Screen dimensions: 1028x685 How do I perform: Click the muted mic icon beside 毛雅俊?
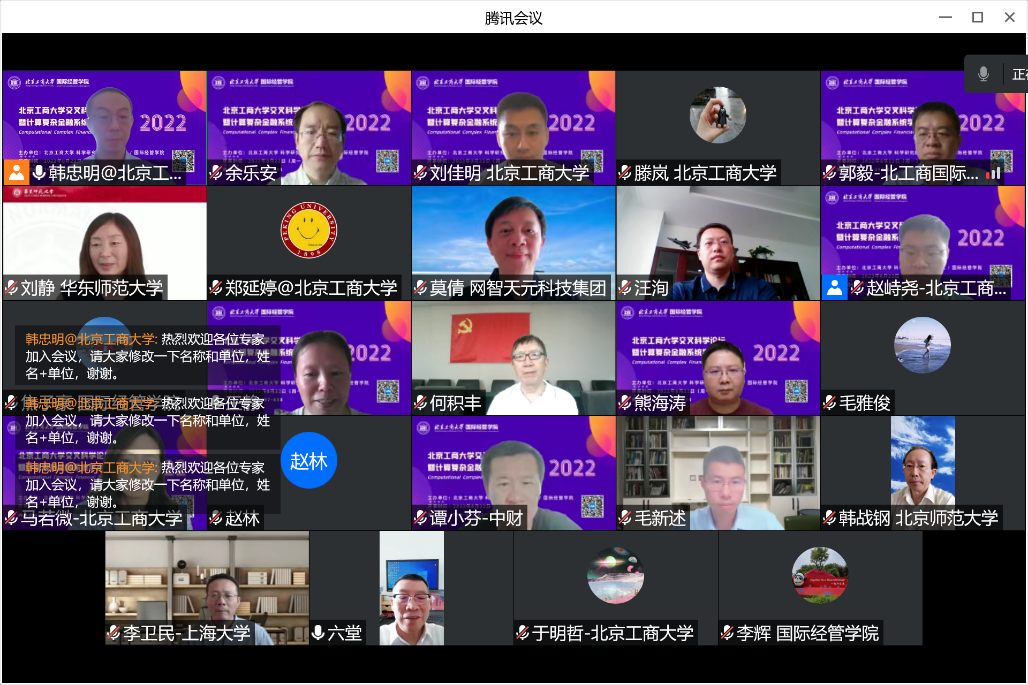click(830, 403)
